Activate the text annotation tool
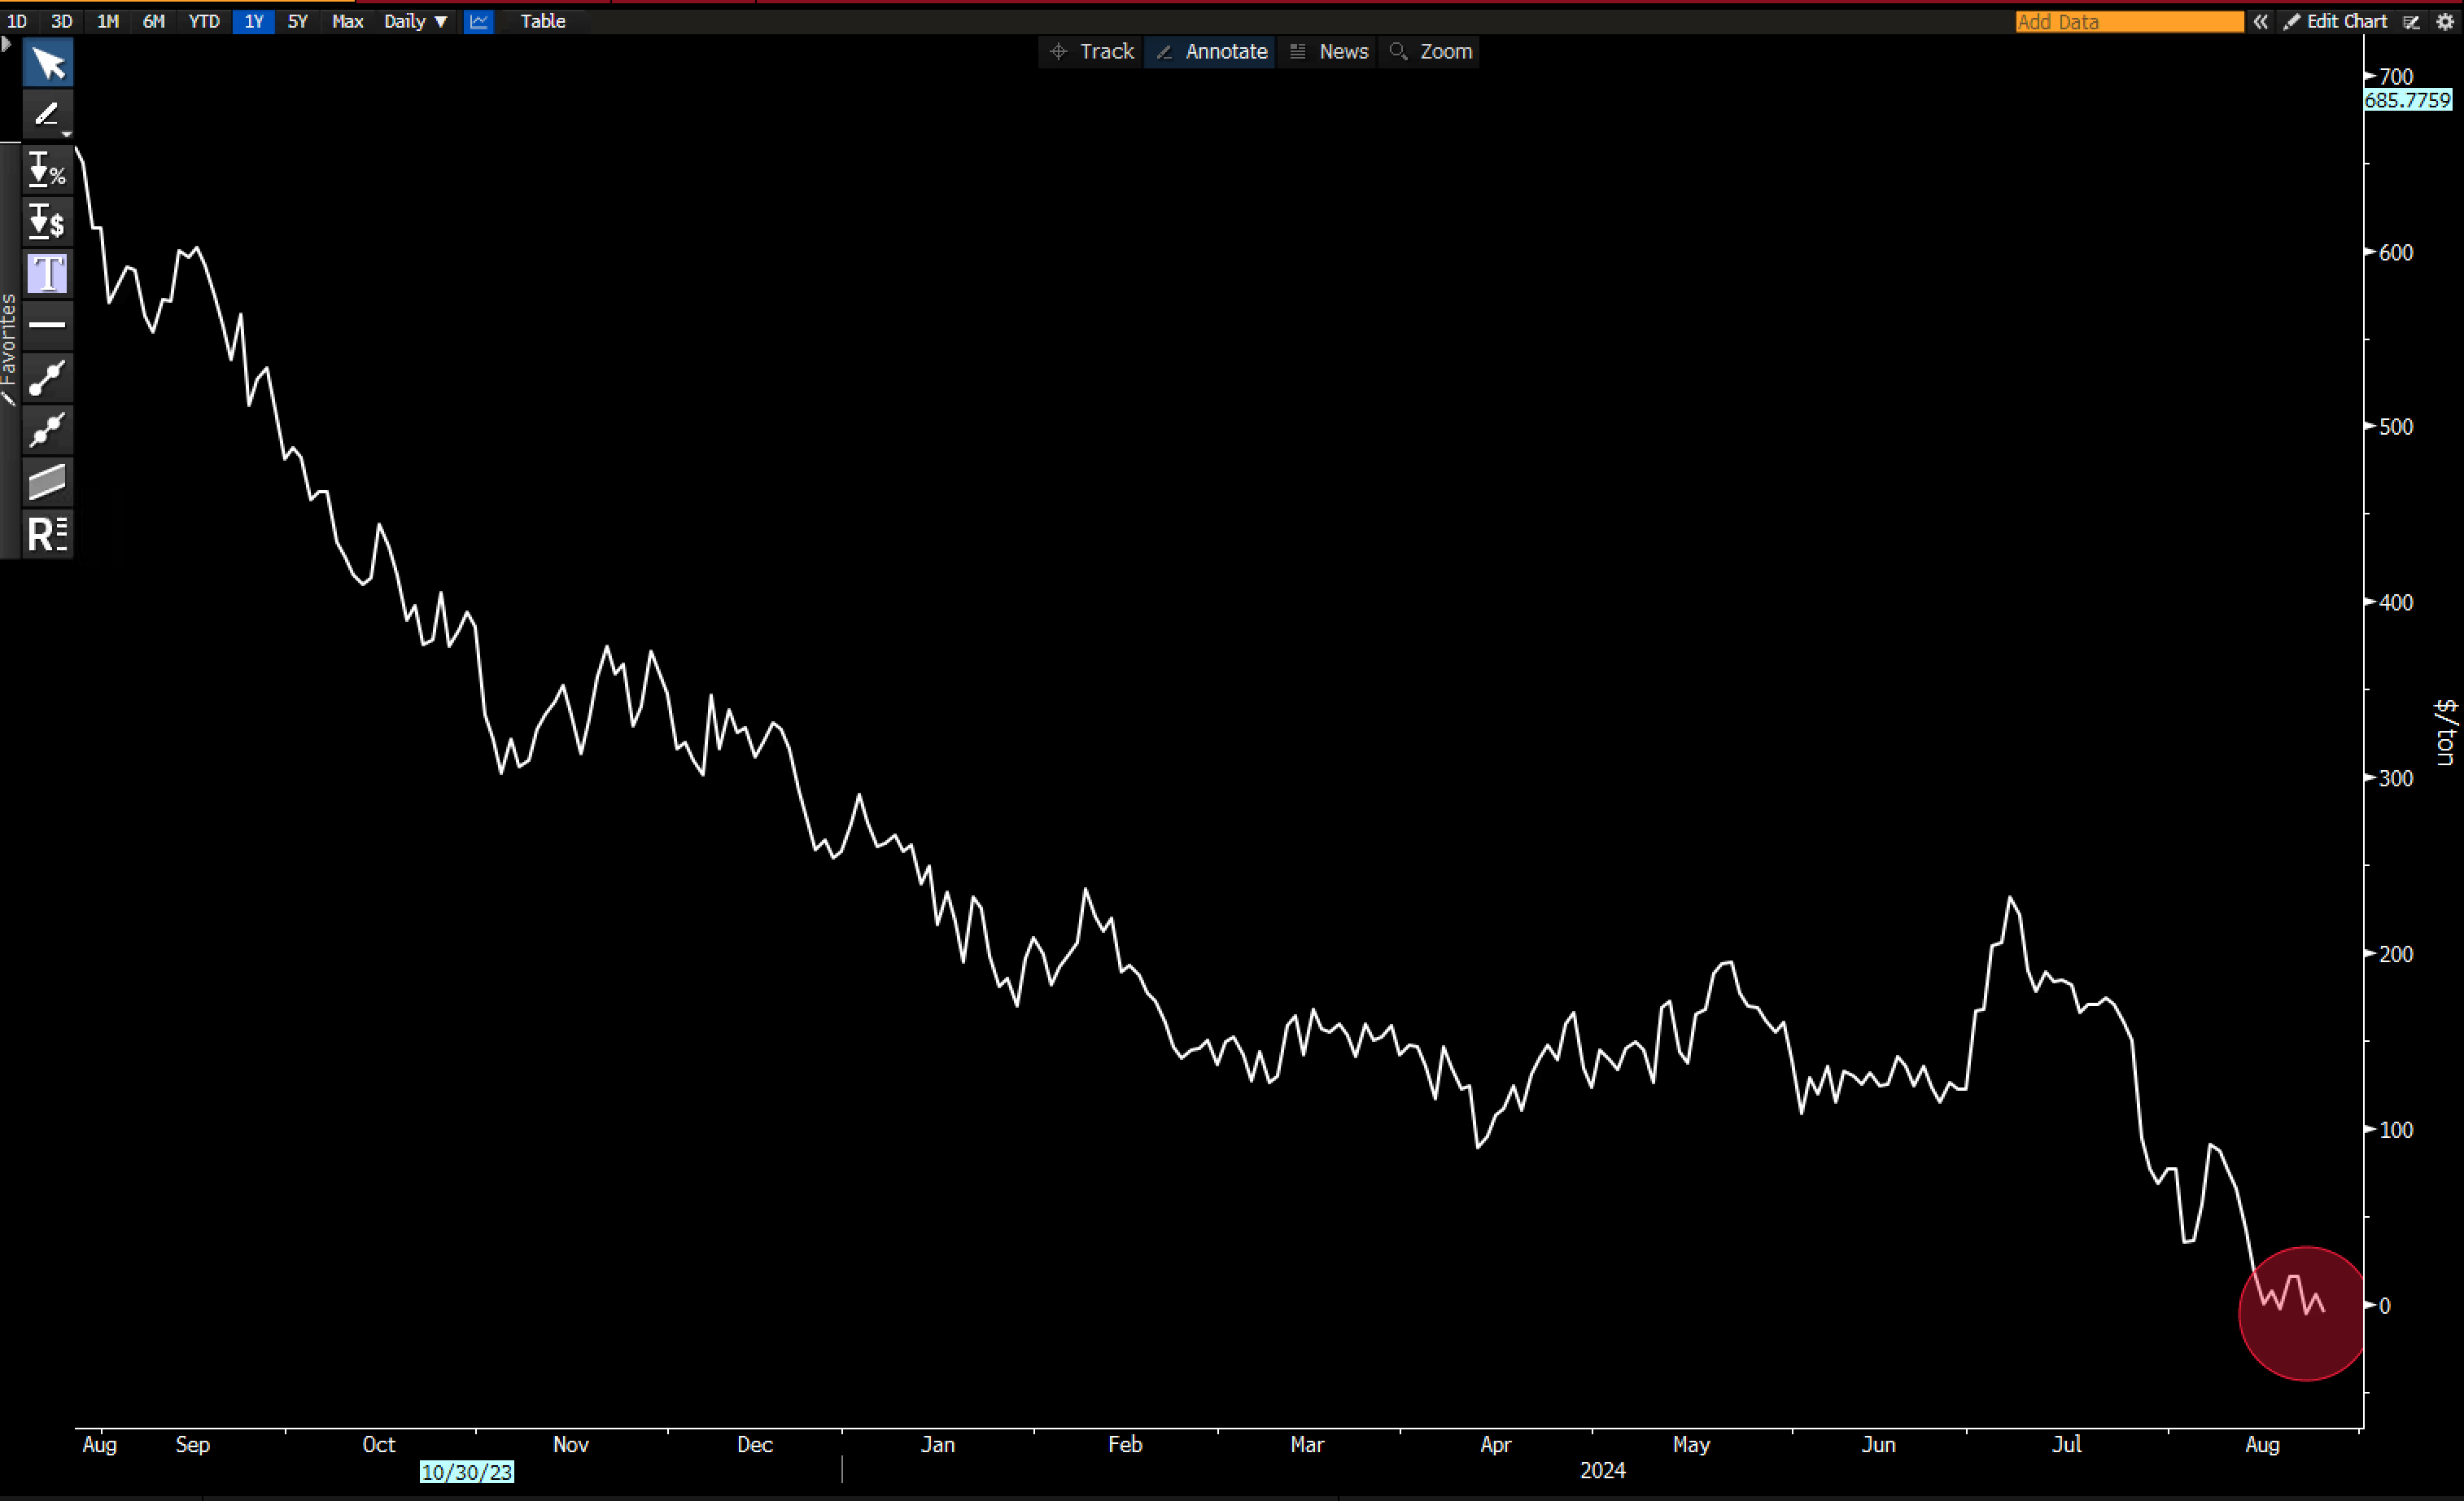The height and width of the screenshot is (1501, 2464). [x=47, y=273]
